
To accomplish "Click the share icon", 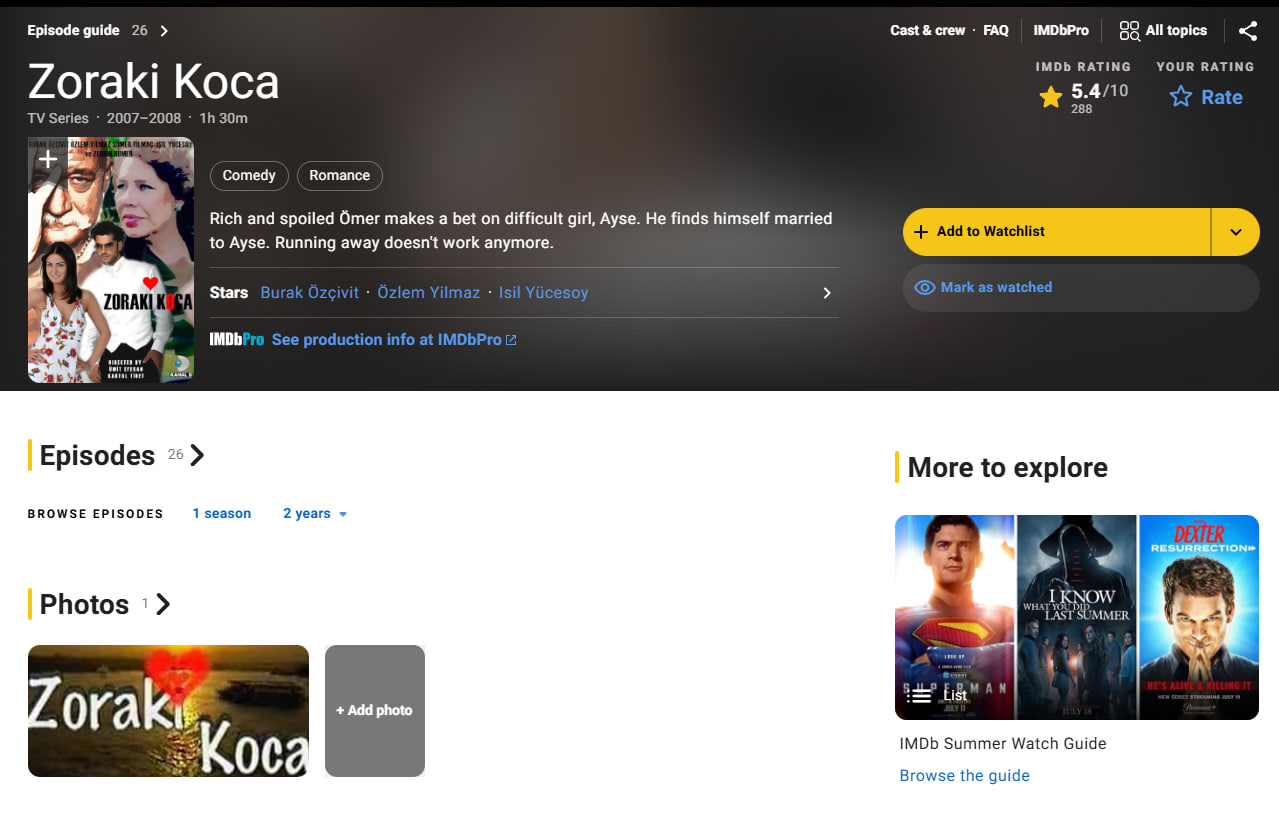I will 1248,31.
